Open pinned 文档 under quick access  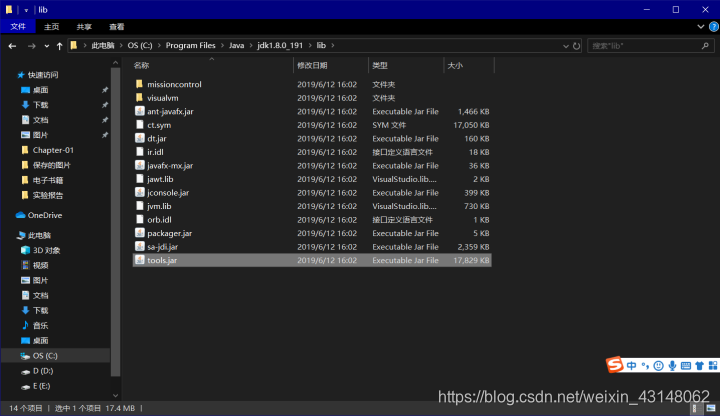[x=40, y=120]
